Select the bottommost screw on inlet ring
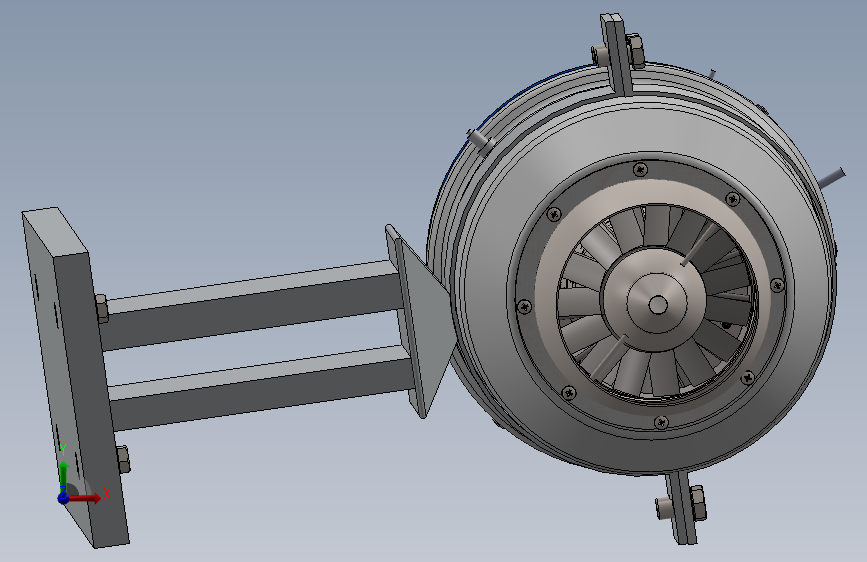 661,423
